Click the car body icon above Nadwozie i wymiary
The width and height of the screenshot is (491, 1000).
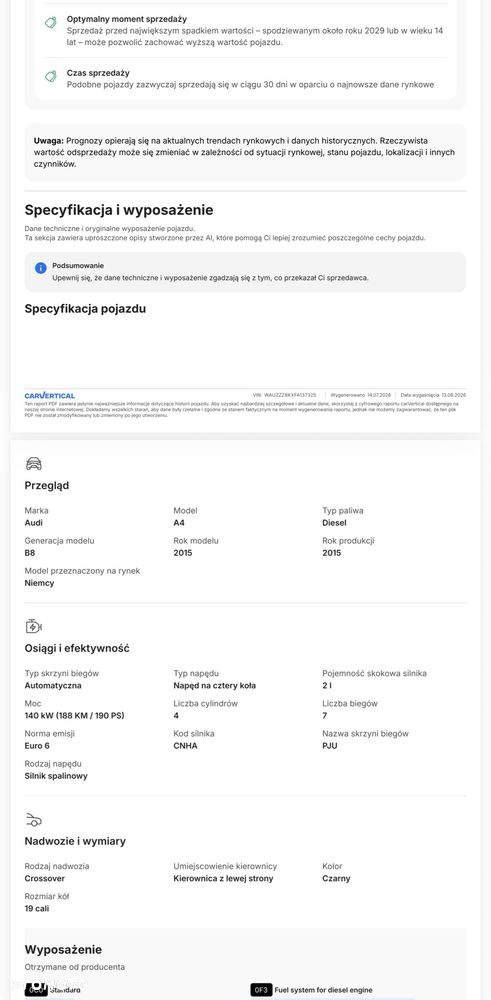click(34, 820)
